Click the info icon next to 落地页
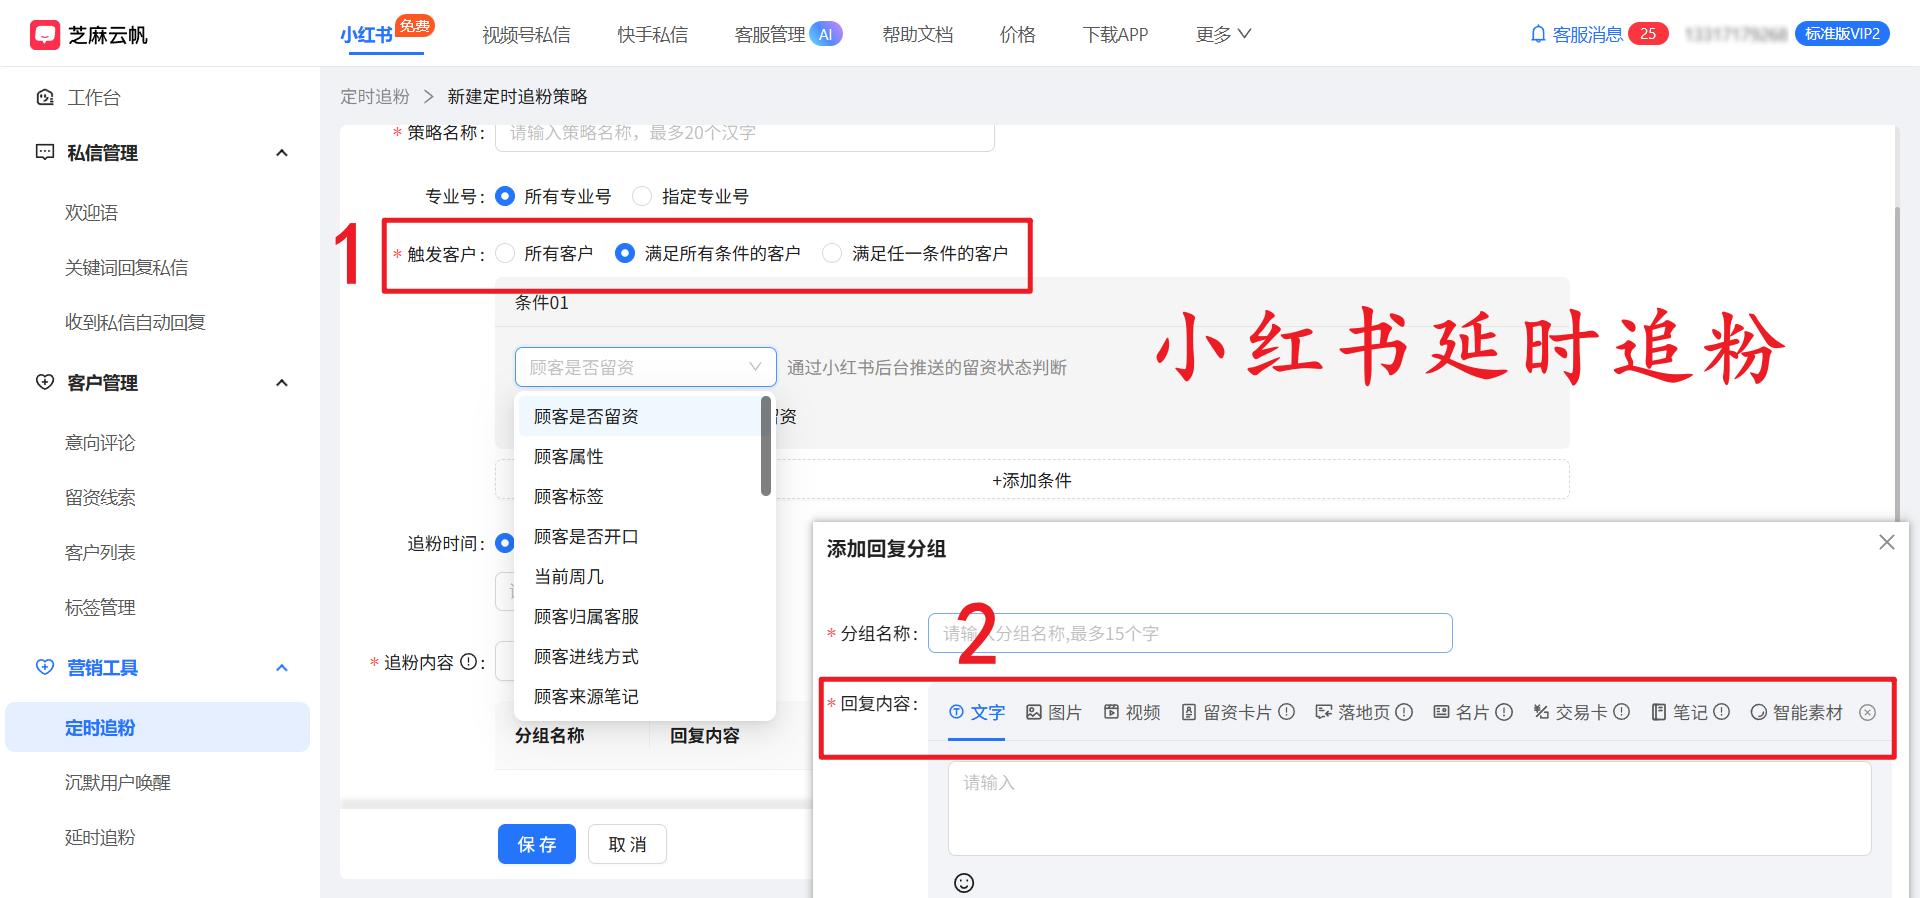This screenshot has width=1920, height=898. coord(1404,712)
